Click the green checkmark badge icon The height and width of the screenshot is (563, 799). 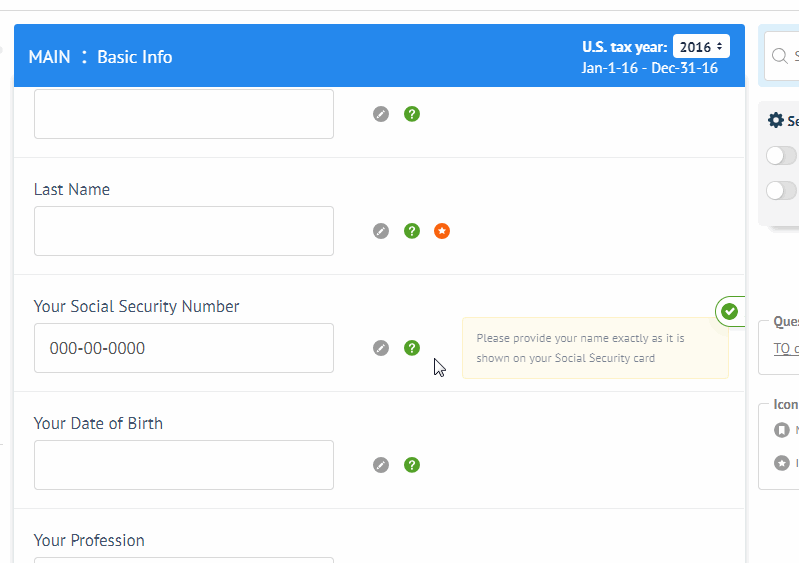point(730,311)
